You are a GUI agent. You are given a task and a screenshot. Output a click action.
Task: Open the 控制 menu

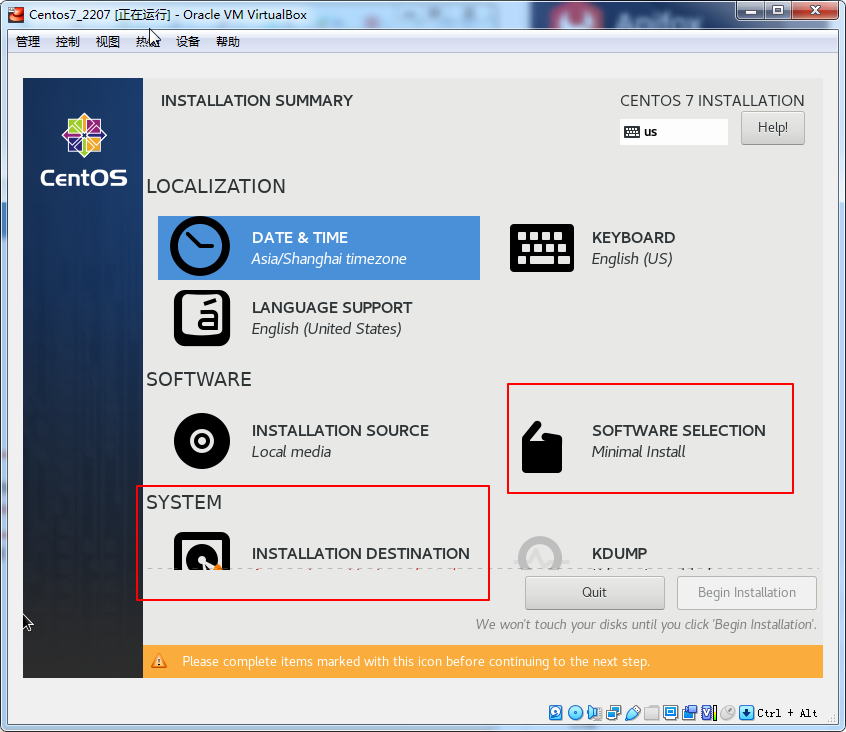pos(68,42)
